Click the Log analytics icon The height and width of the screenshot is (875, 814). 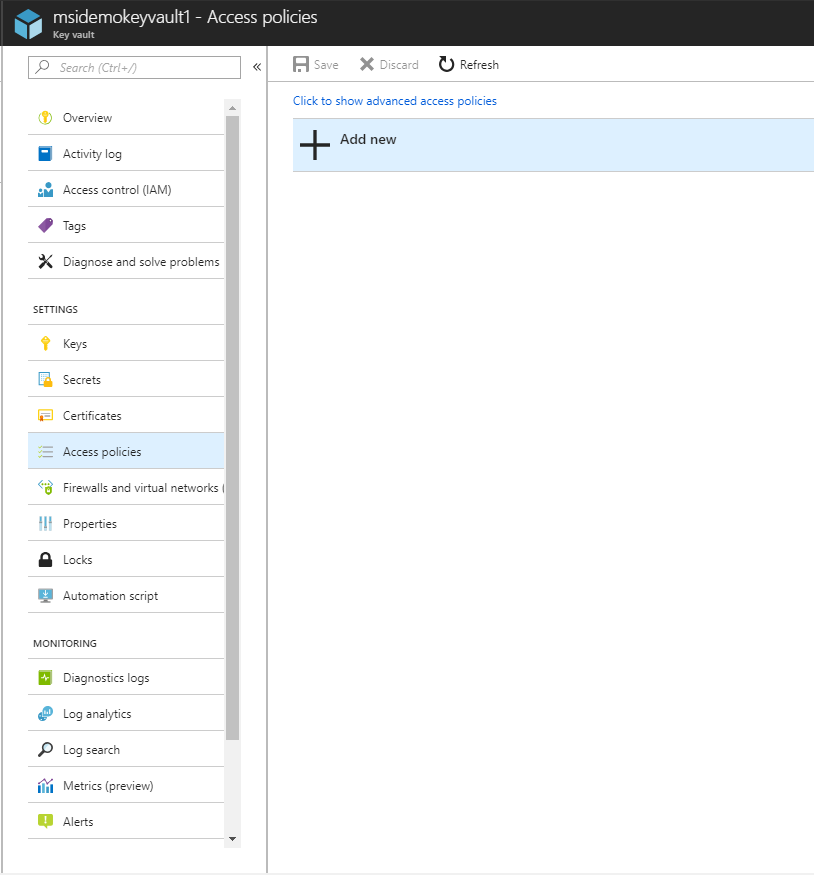[x=45, y=714]
